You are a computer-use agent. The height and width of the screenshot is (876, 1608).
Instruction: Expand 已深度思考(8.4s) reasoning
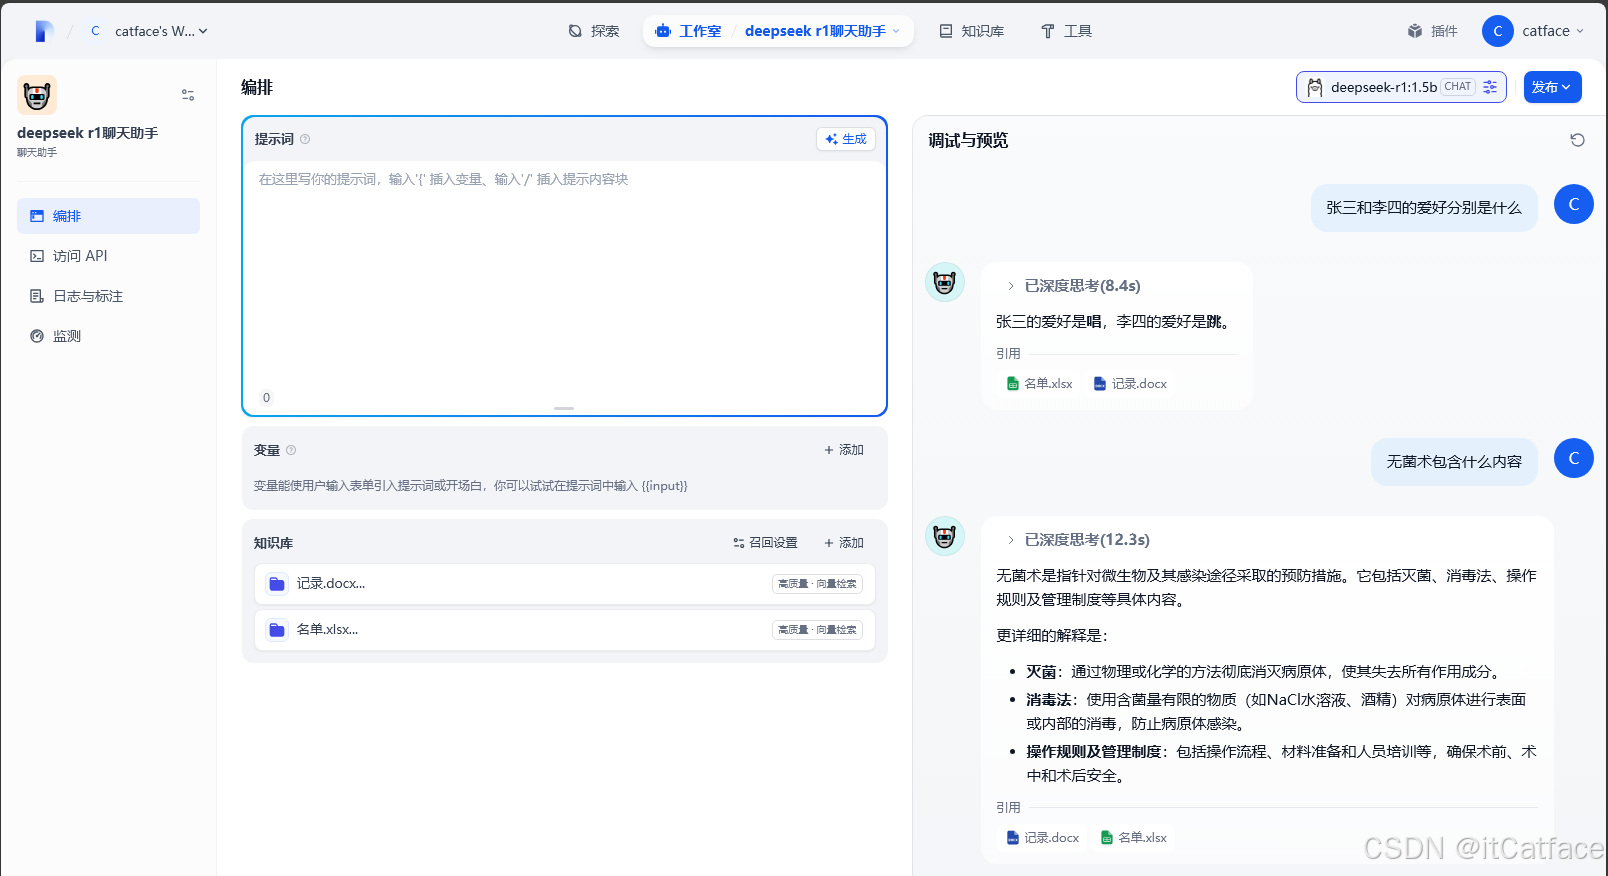[1073, 286]
